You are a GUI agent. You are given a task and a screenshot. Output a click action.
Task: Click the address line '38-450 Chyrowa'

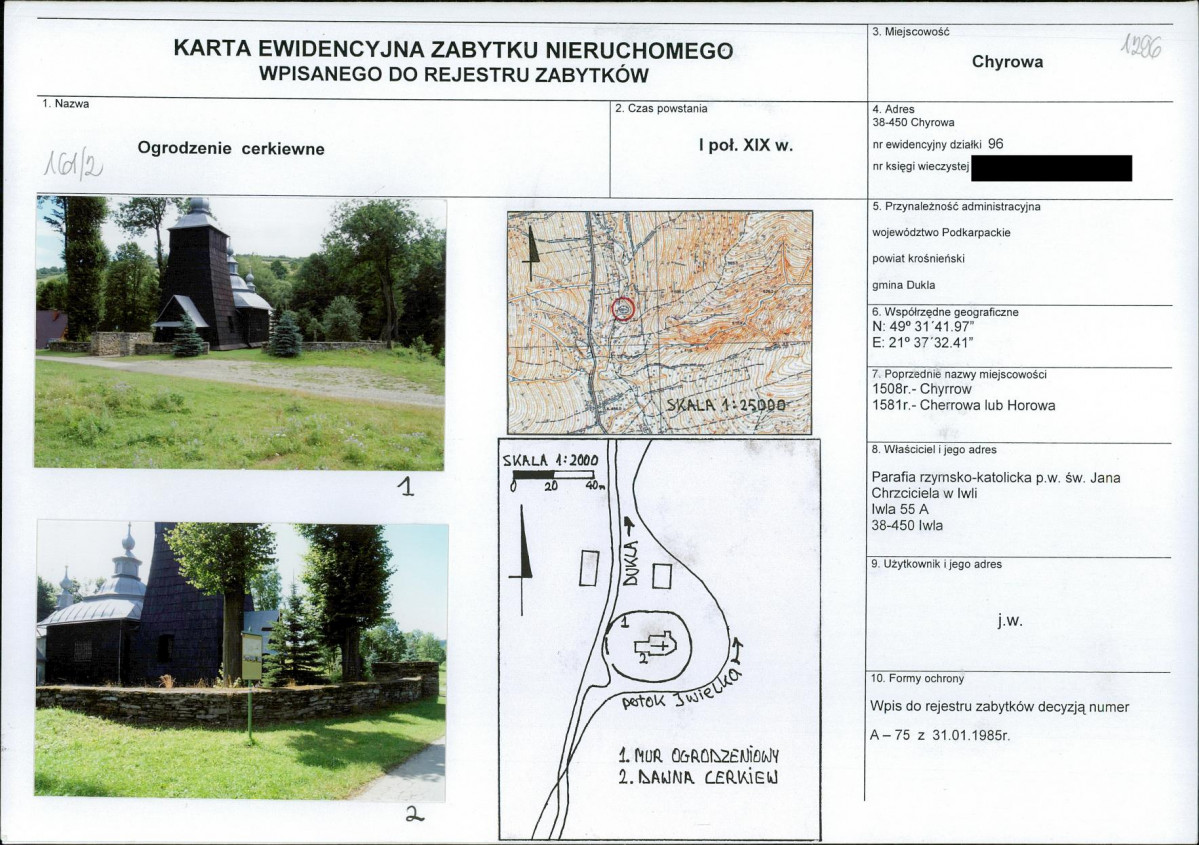point(913,122)
